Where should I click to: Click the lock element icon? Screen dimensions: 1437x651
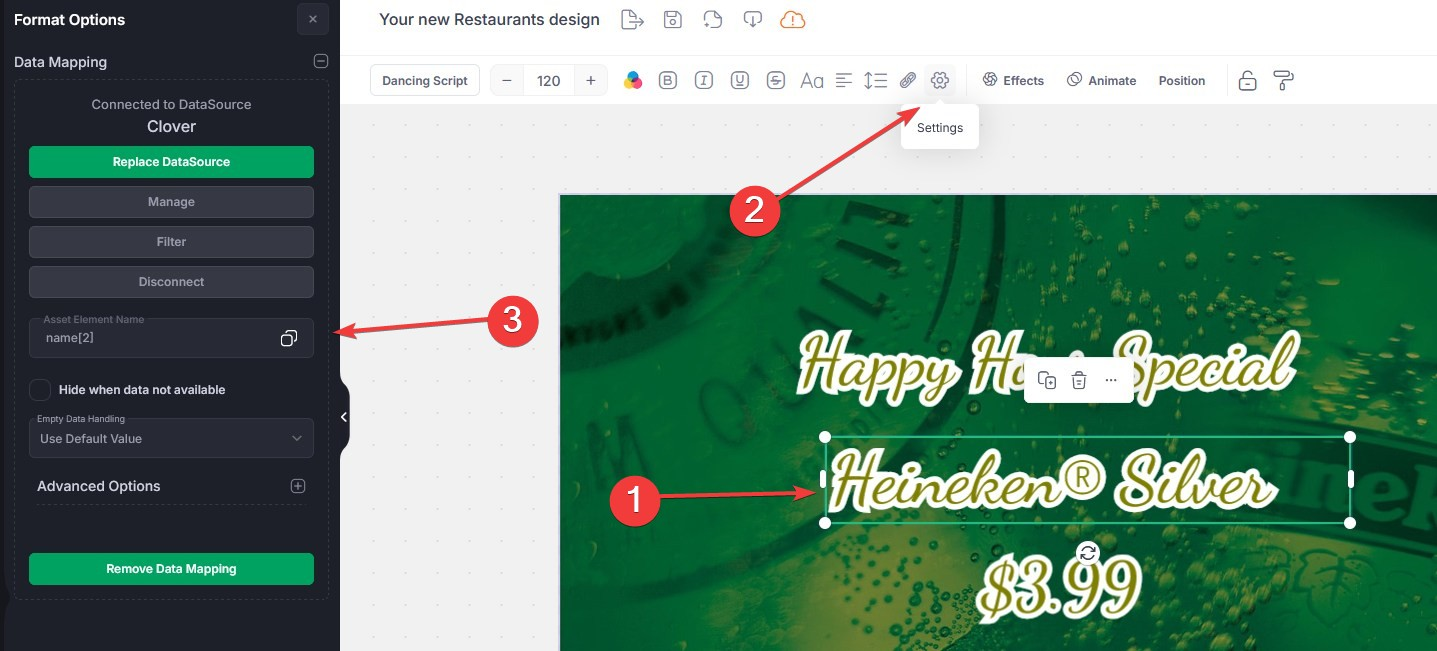(1247, 81)
